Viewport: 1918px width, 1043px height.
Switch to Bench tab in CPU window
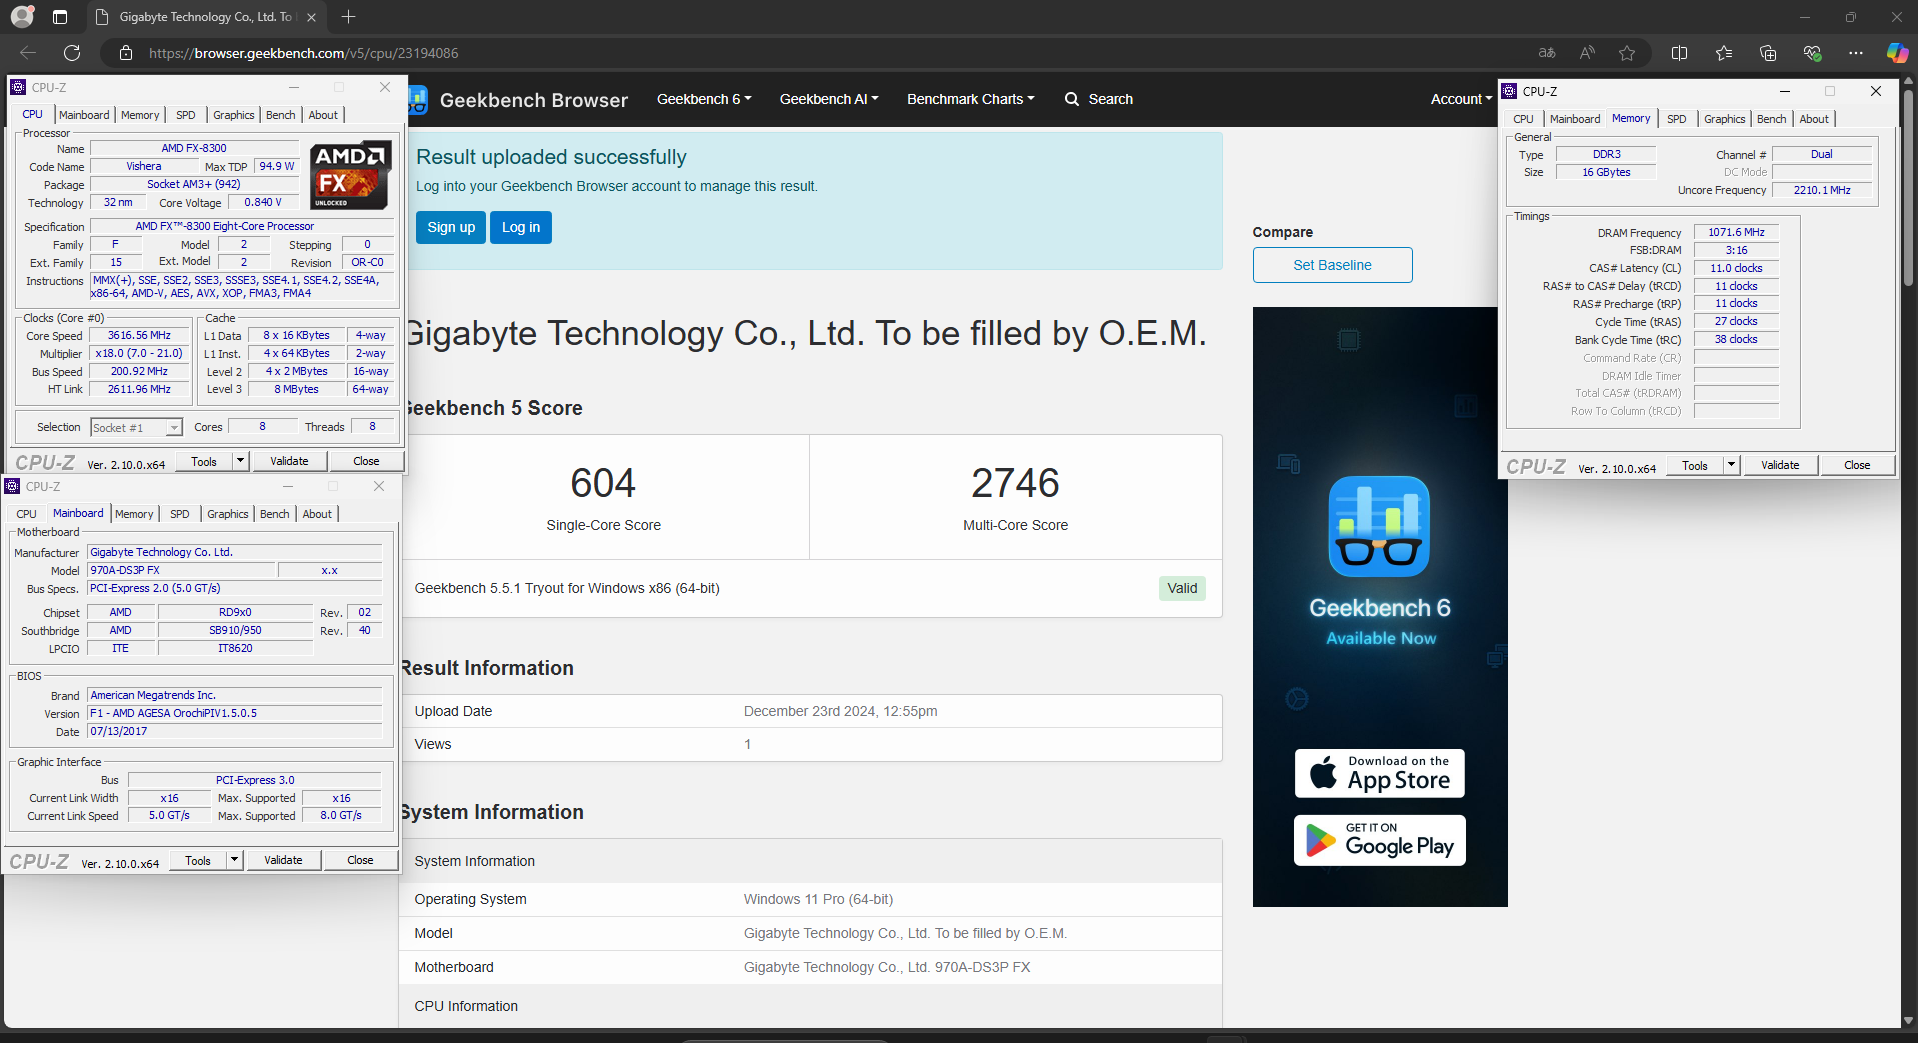pos(281,115)
